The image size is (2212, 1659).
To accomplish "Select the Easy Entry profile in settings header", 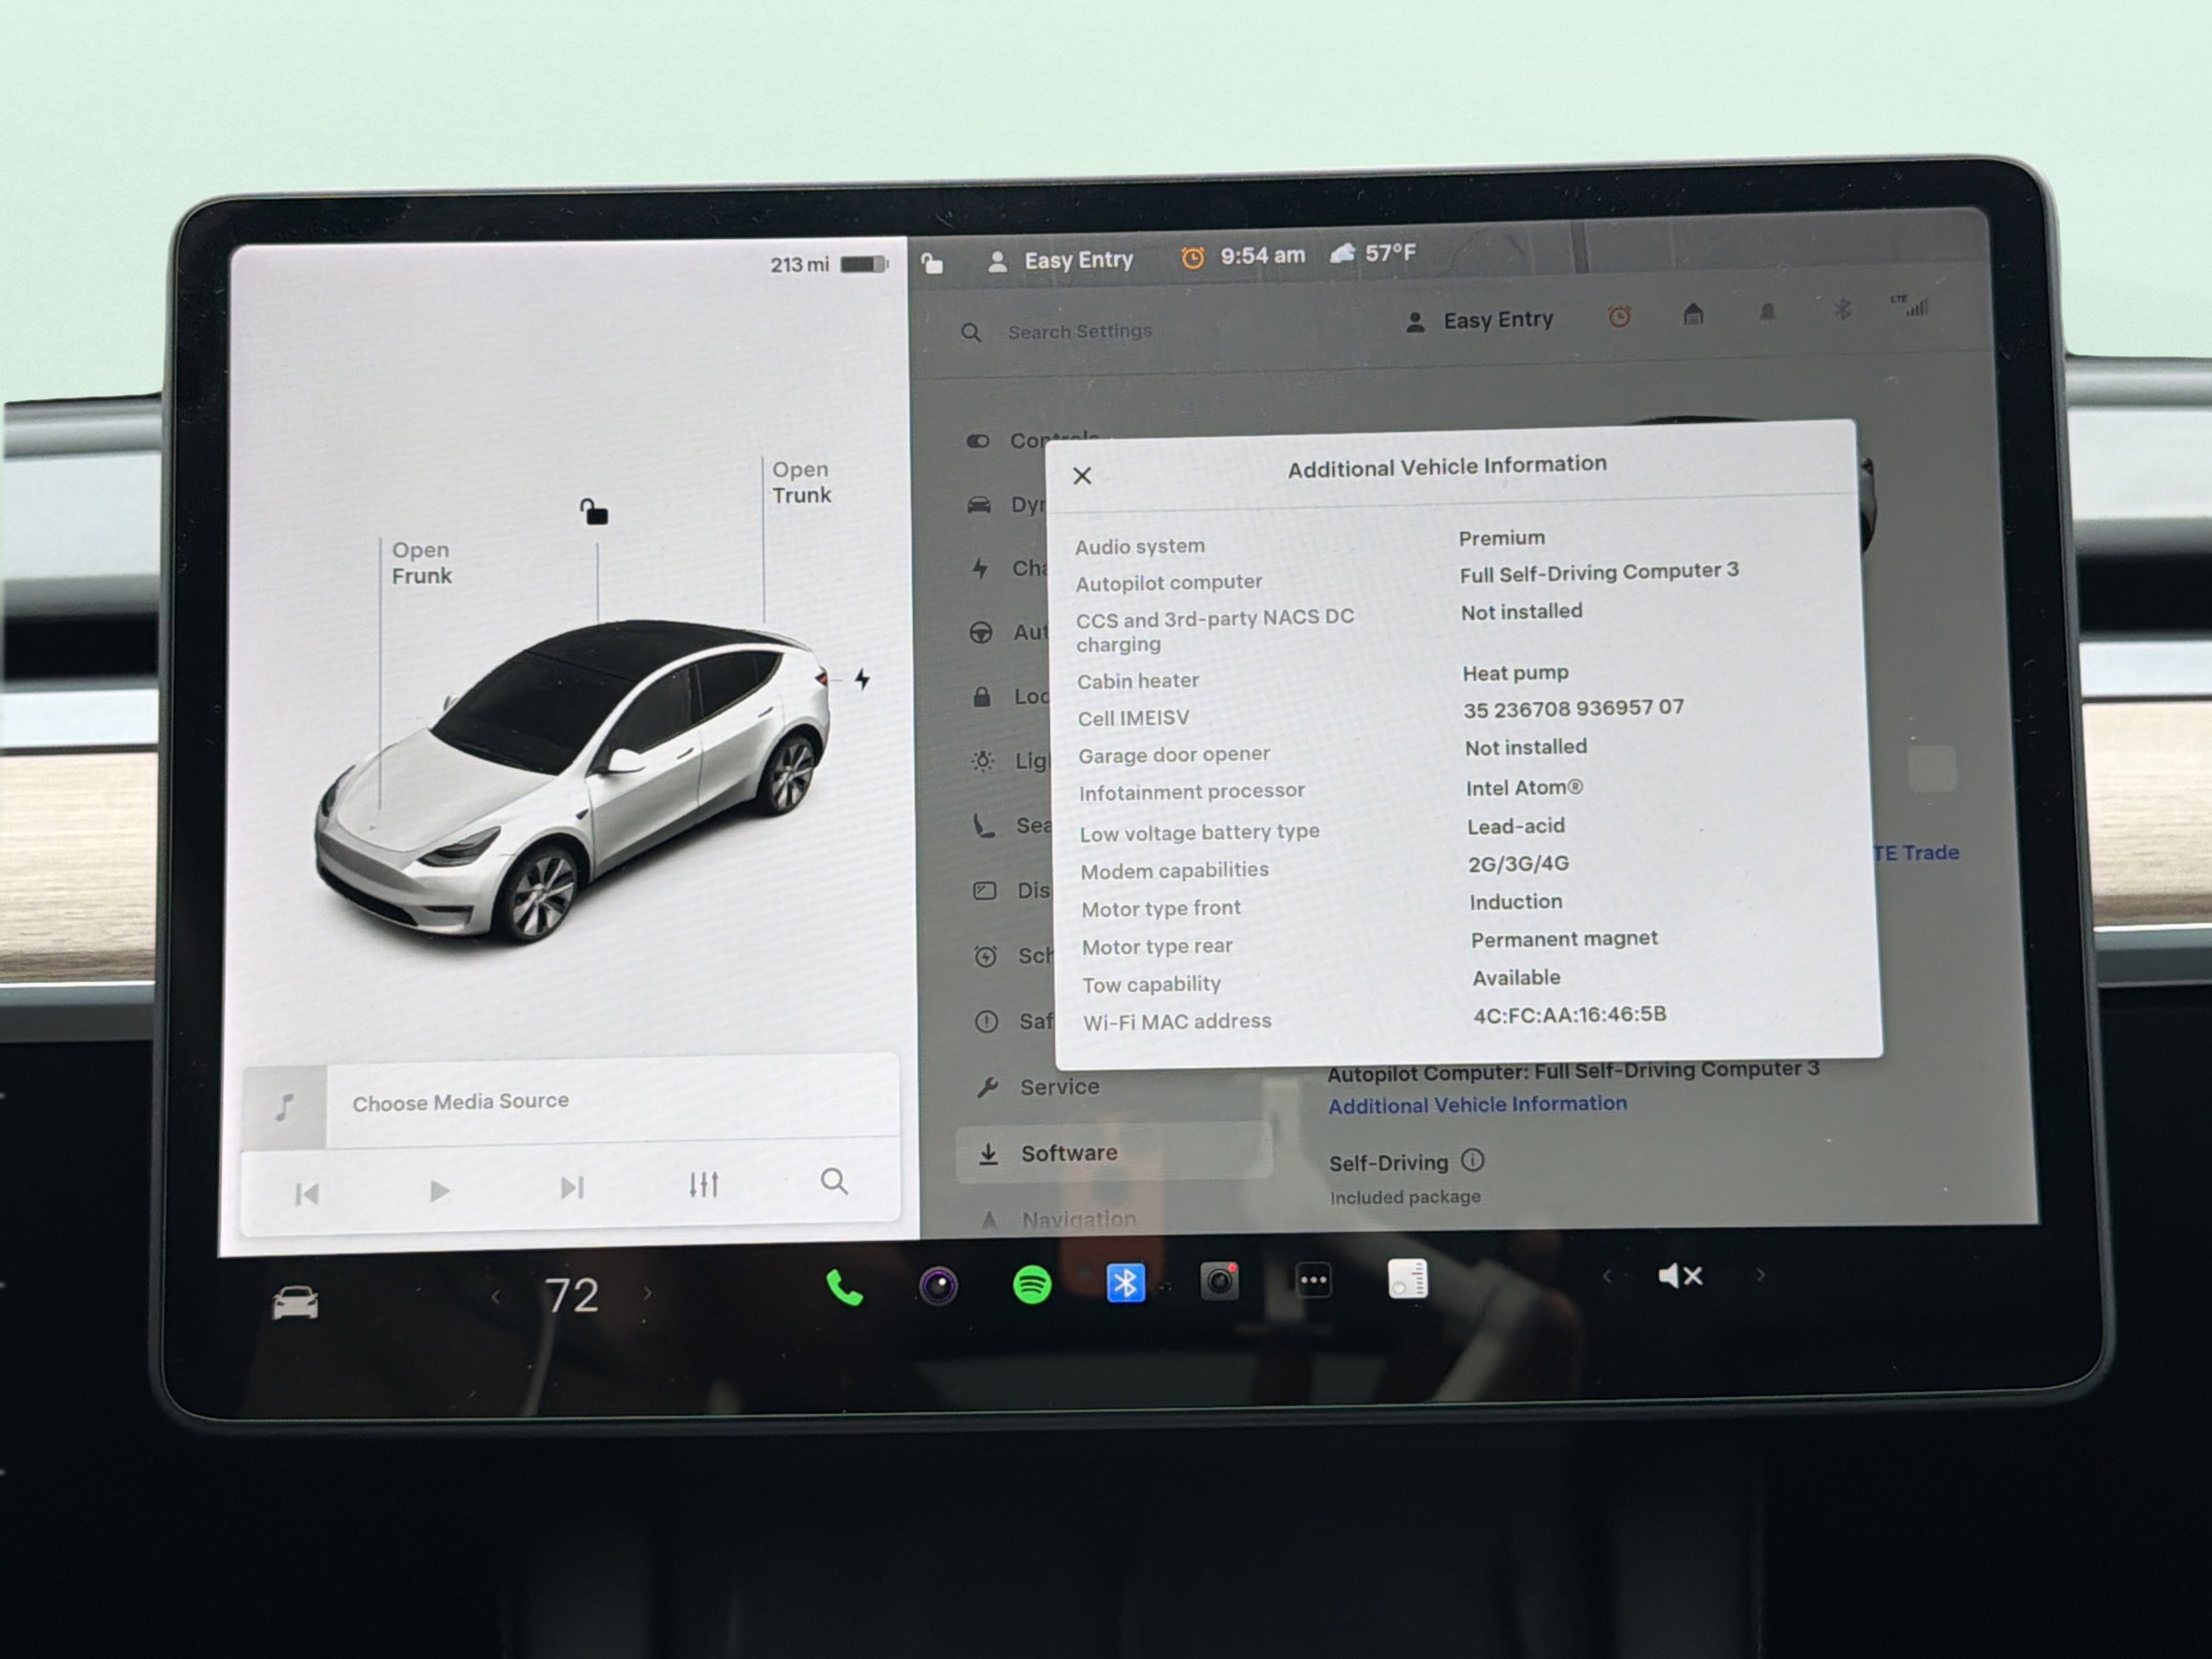I will tap(1480, 321).
